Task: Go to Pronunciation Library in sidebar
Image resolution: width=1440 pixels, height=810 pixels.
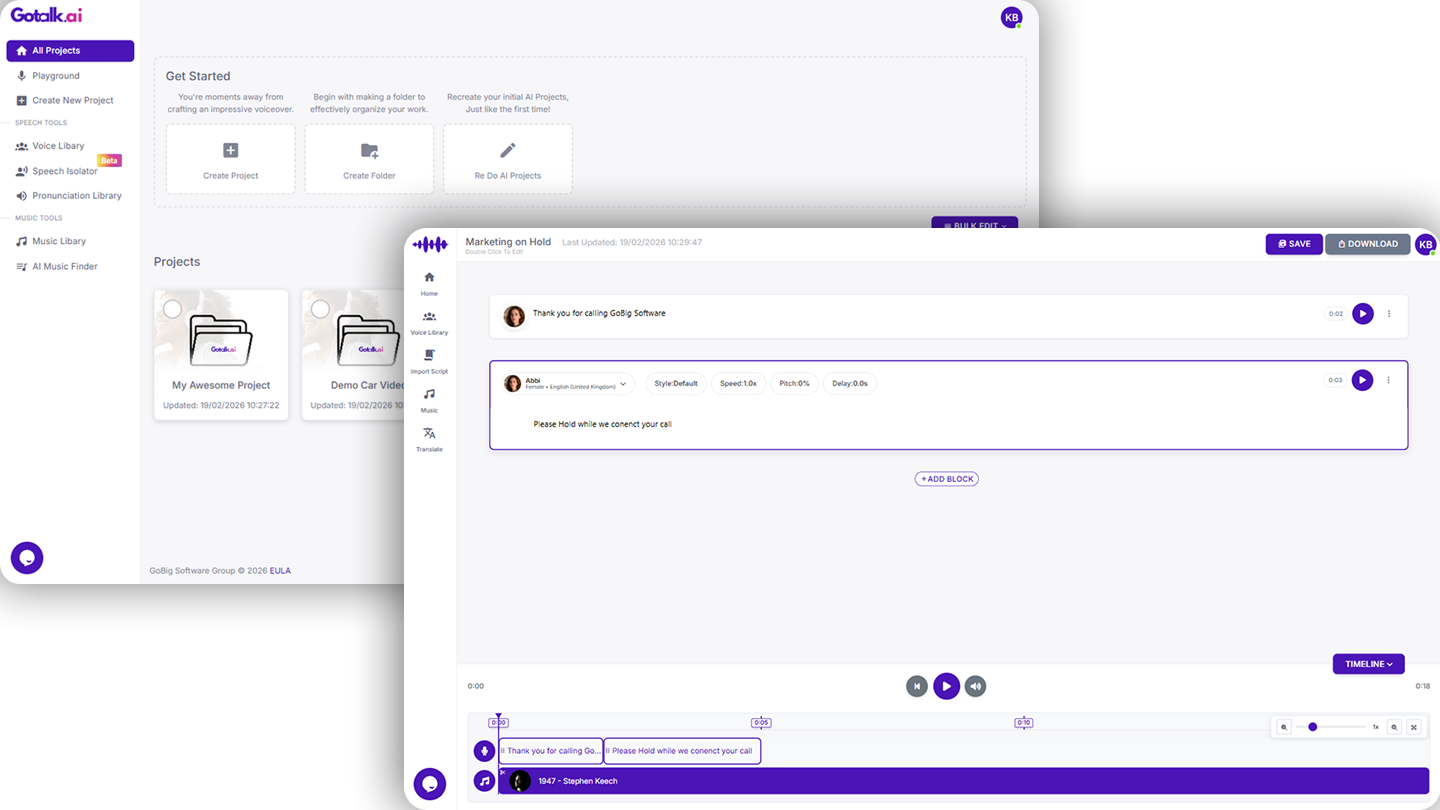Action: tap(76, 196)
